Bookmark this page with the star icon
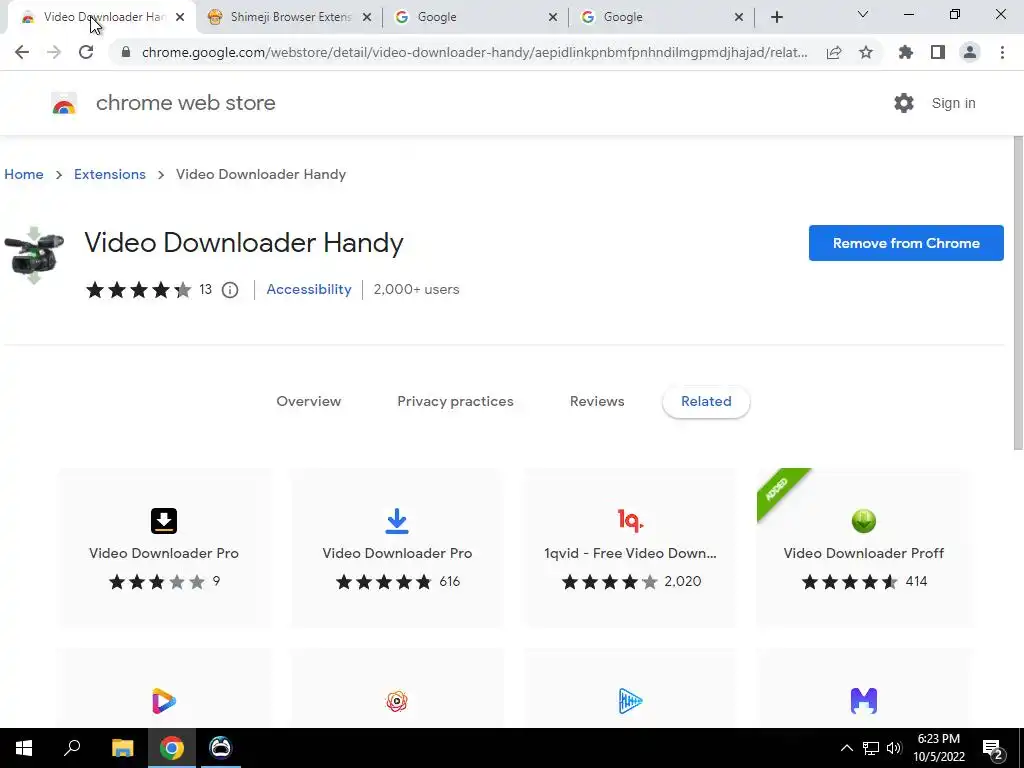The height and width of the screenshot is (768, 1024). 866,52
